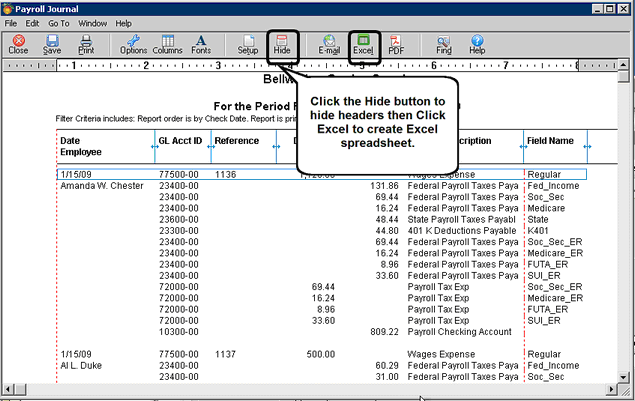The height and width of the screenshot is (401, 635).
Task: Click the K401 field name
Action: pyautogui.click(x=537, y=231)
